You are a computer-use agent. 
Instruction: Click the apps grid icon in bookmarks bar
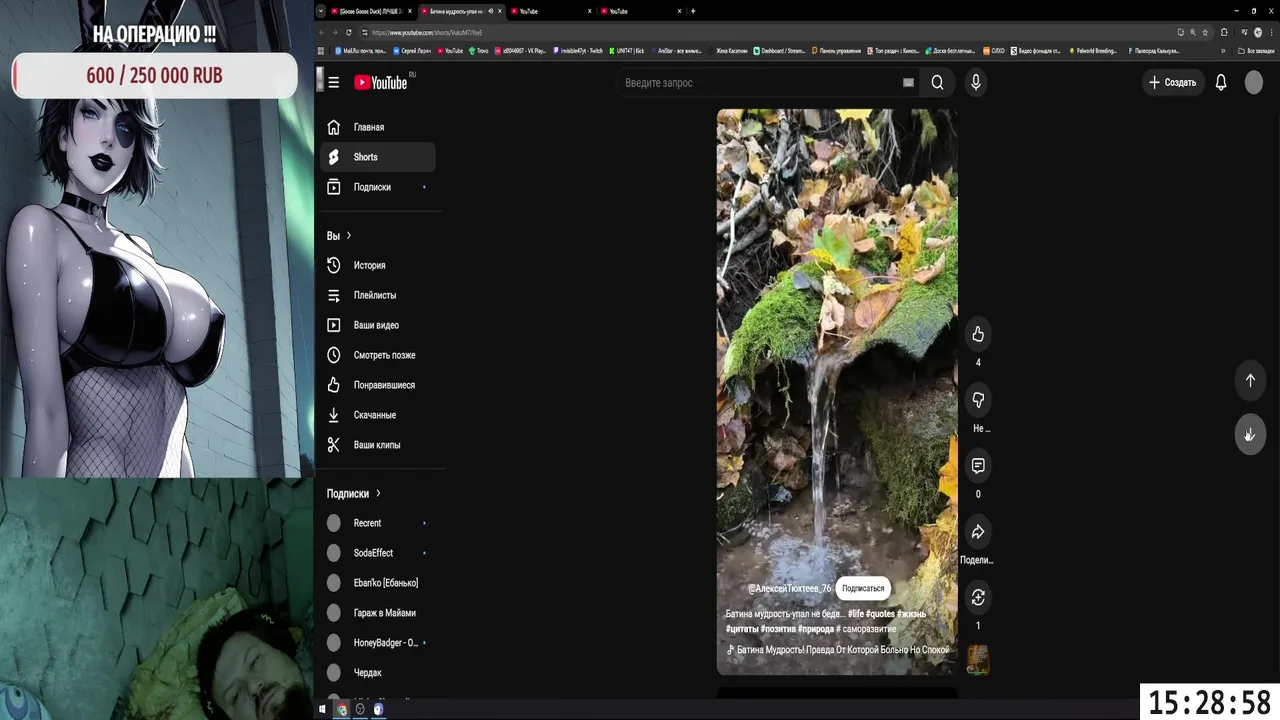(x=321, y=50)
